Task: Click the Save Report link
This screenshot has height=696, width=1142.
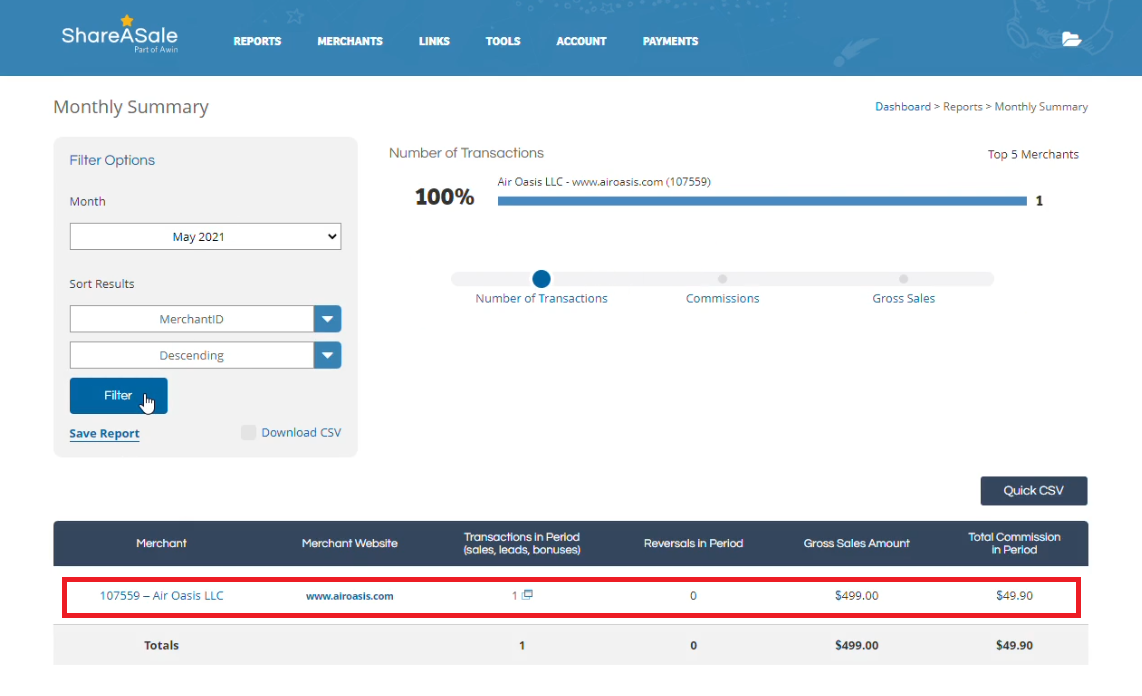Action: (x=104, y=433)
